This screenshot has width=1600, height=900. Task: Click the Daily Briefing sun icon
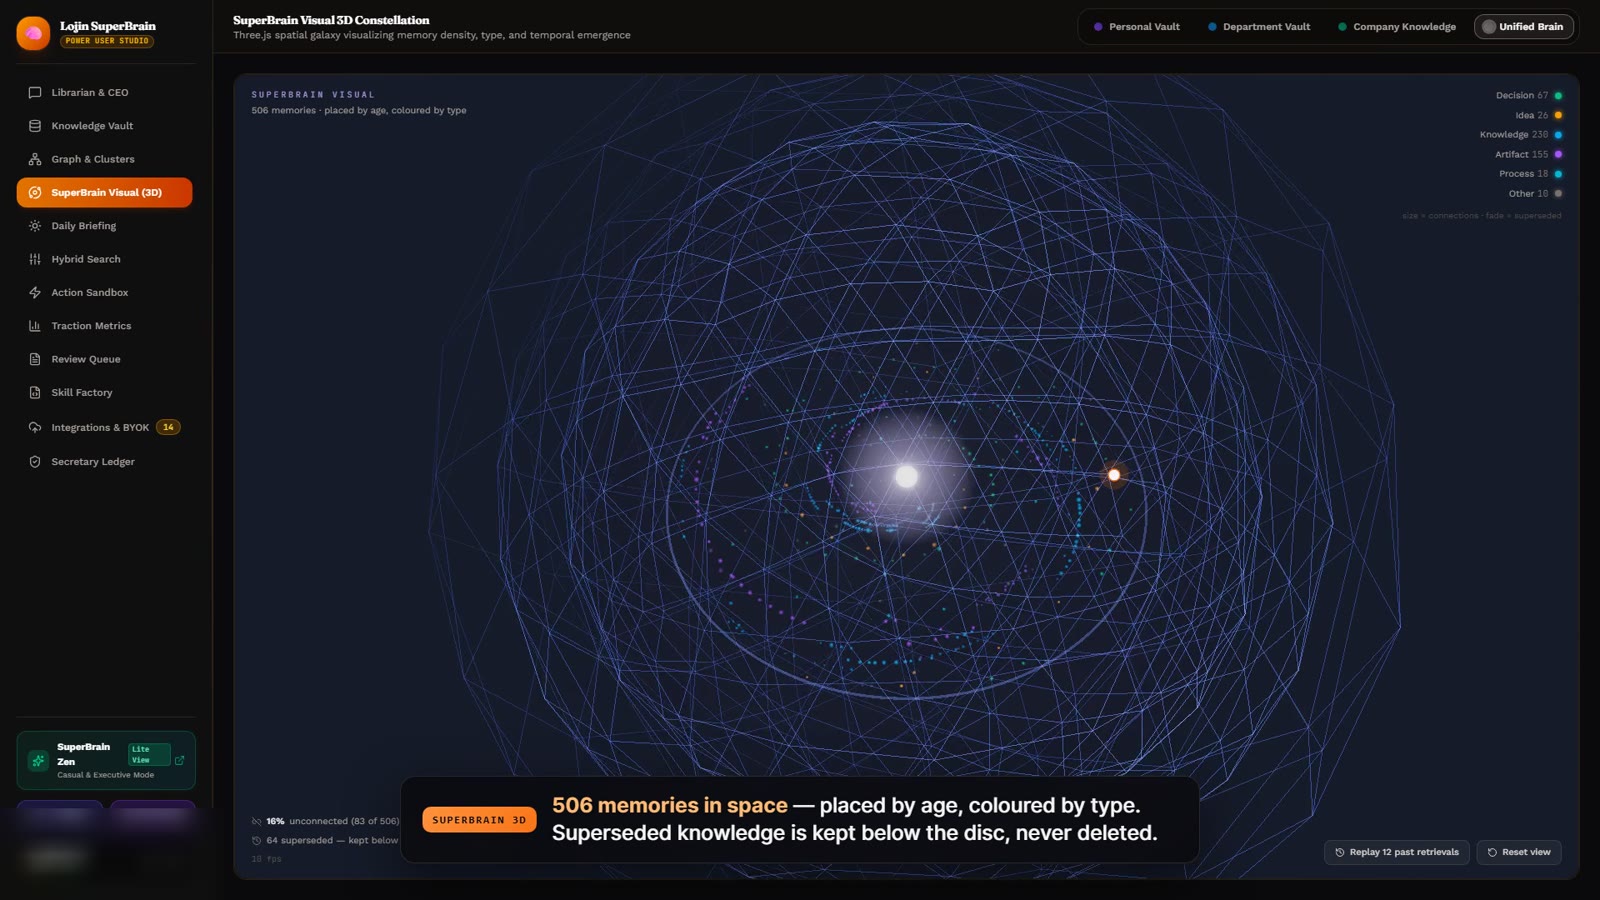pos(35,226)
